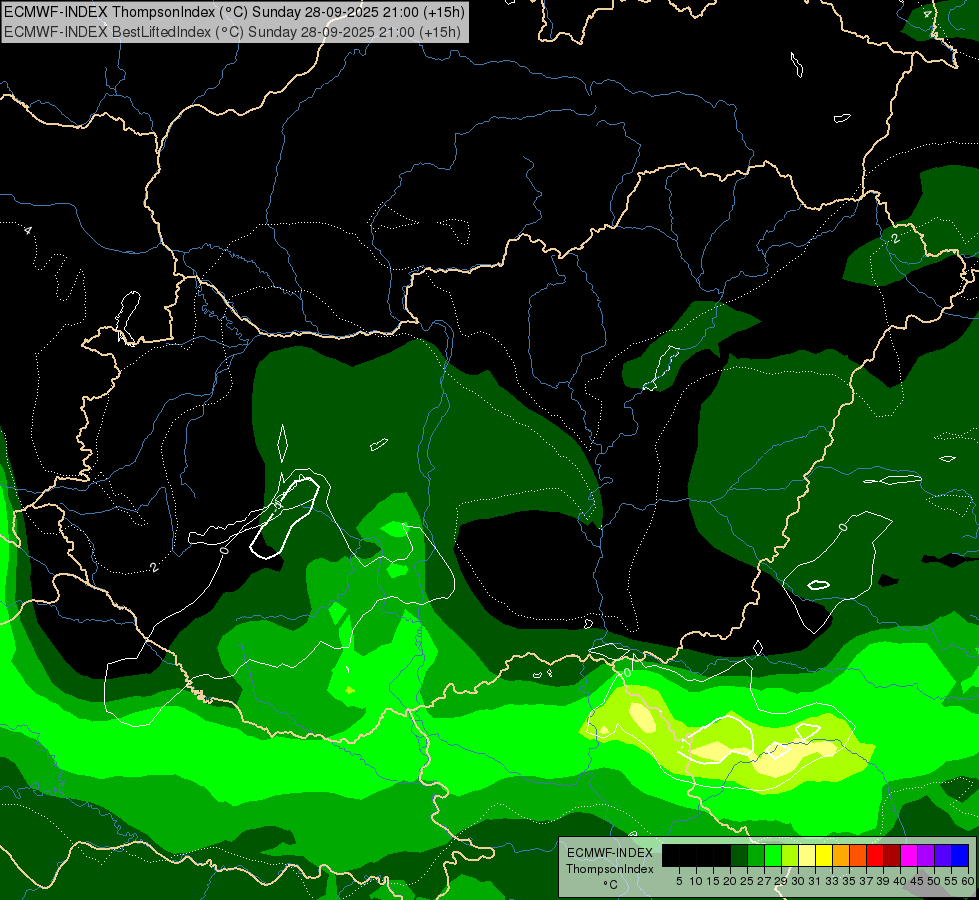Click the legend tick value 20
The width and height of the screenshot is (979, 900).
coord(730,881)
